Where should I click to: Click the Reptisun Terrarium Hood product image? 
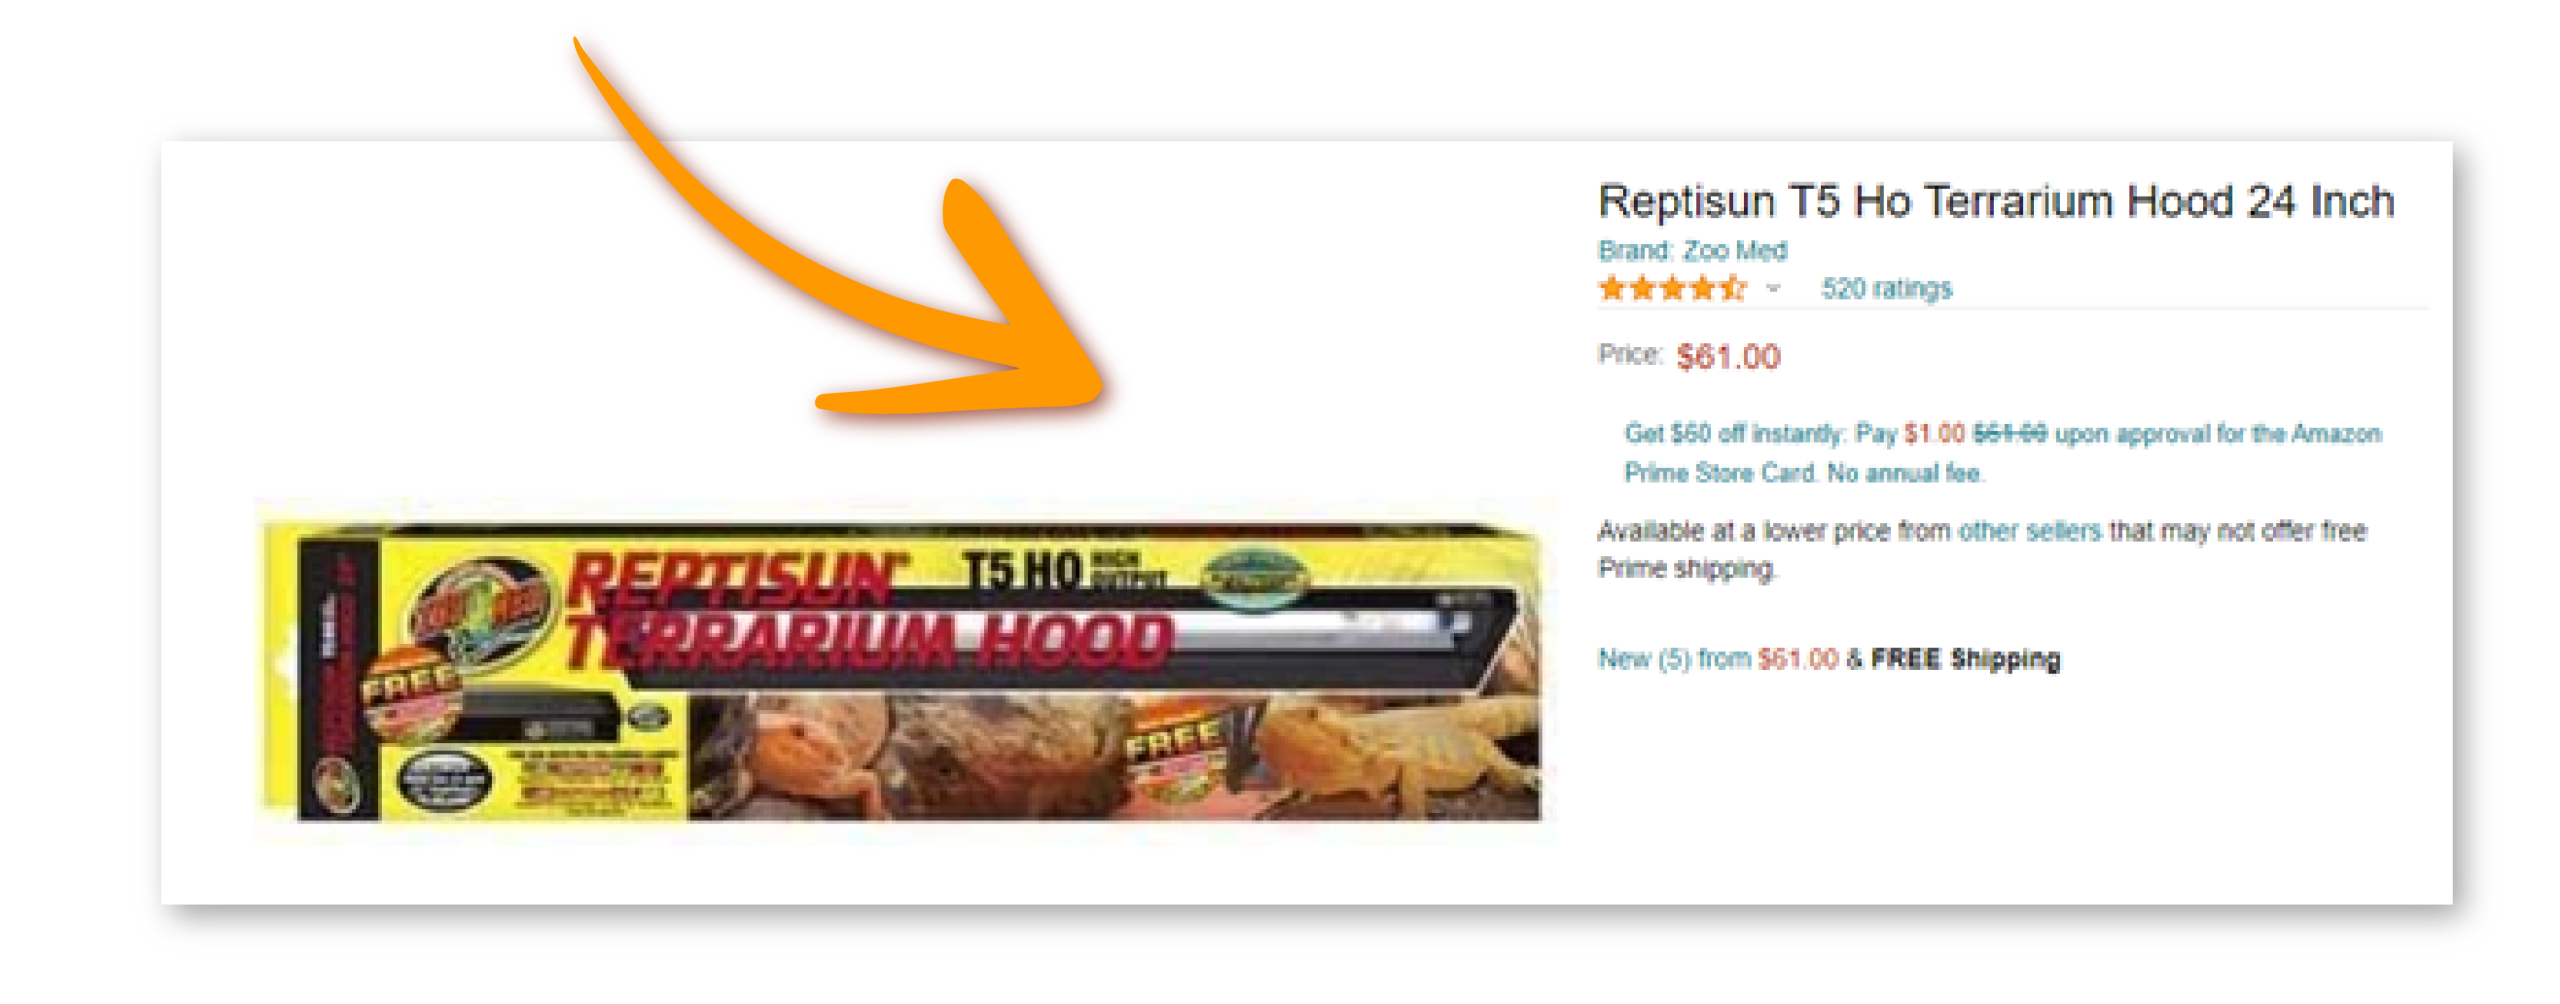coord(905,670)
